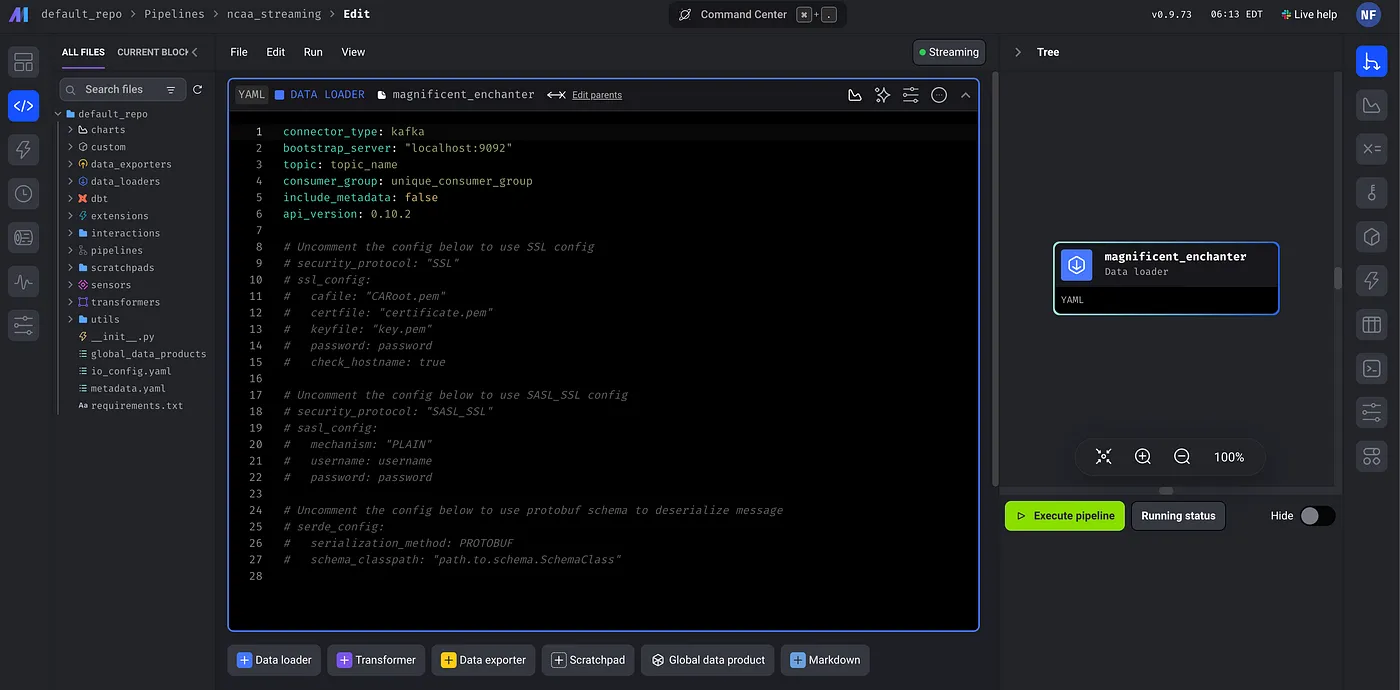This screenshot has height=690, width=1400.
Task: Toggle the Hide switch in the tree panel
Action: click(x=1317, y=516)
